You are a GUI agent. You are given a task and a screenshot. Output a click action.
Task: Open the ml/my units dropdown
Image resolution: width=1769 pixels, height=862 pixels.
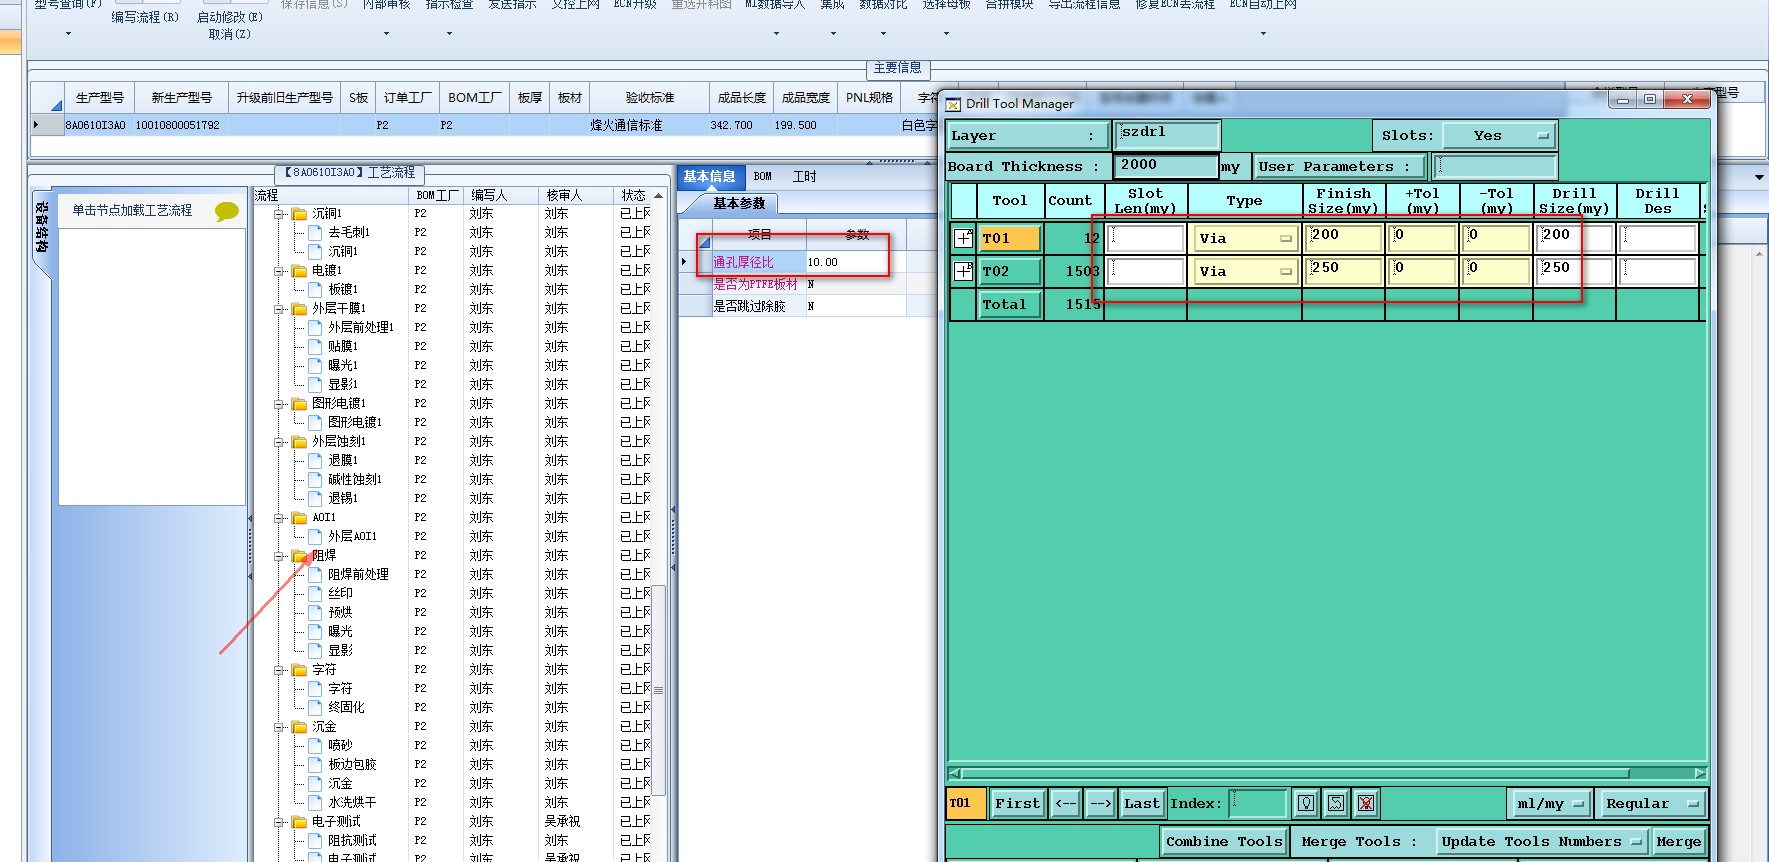[x=1549, y=803]
